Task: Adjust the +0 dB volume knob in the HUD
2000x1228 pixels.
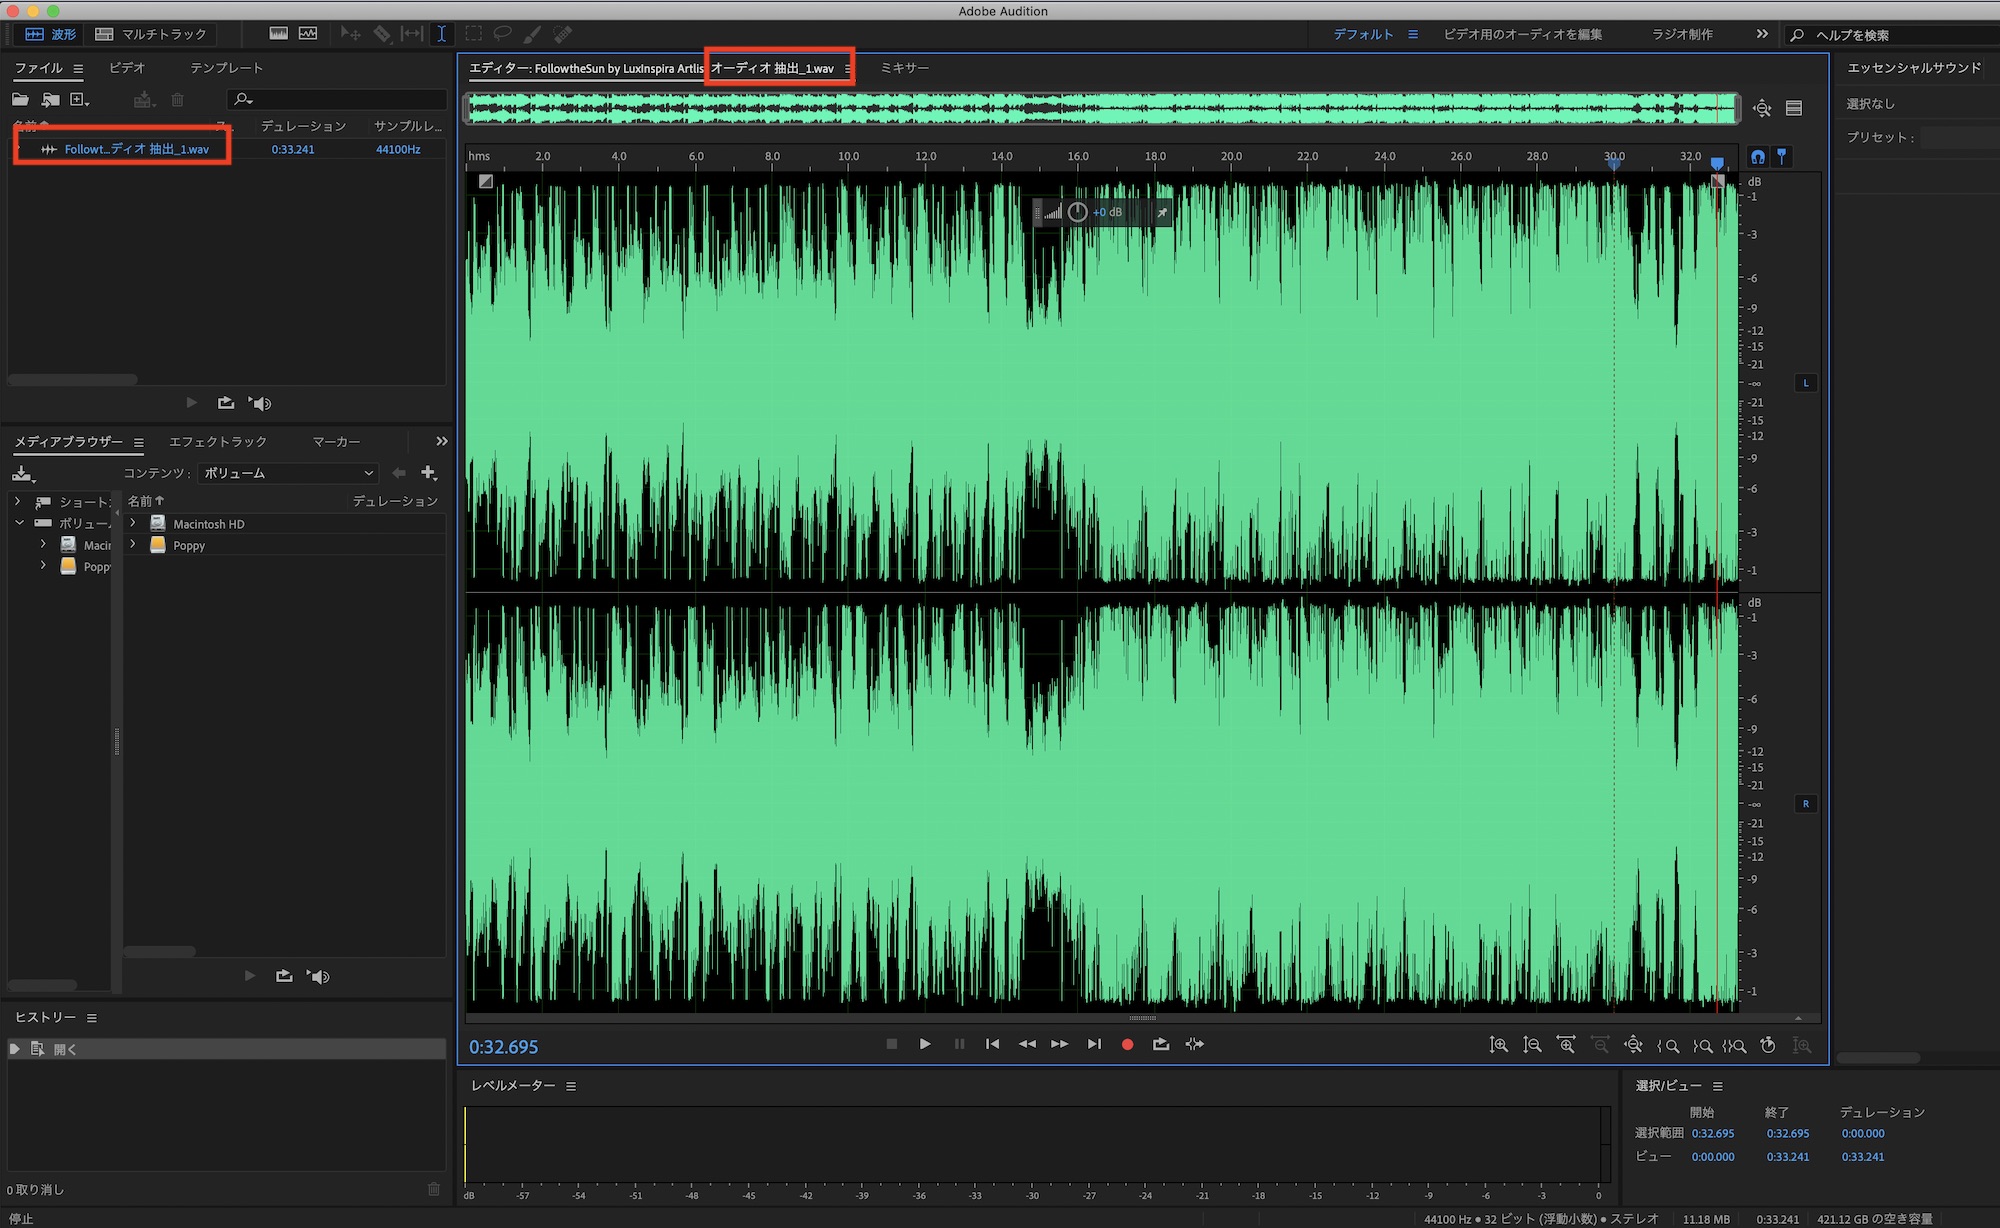Action: coord(1077,212)
